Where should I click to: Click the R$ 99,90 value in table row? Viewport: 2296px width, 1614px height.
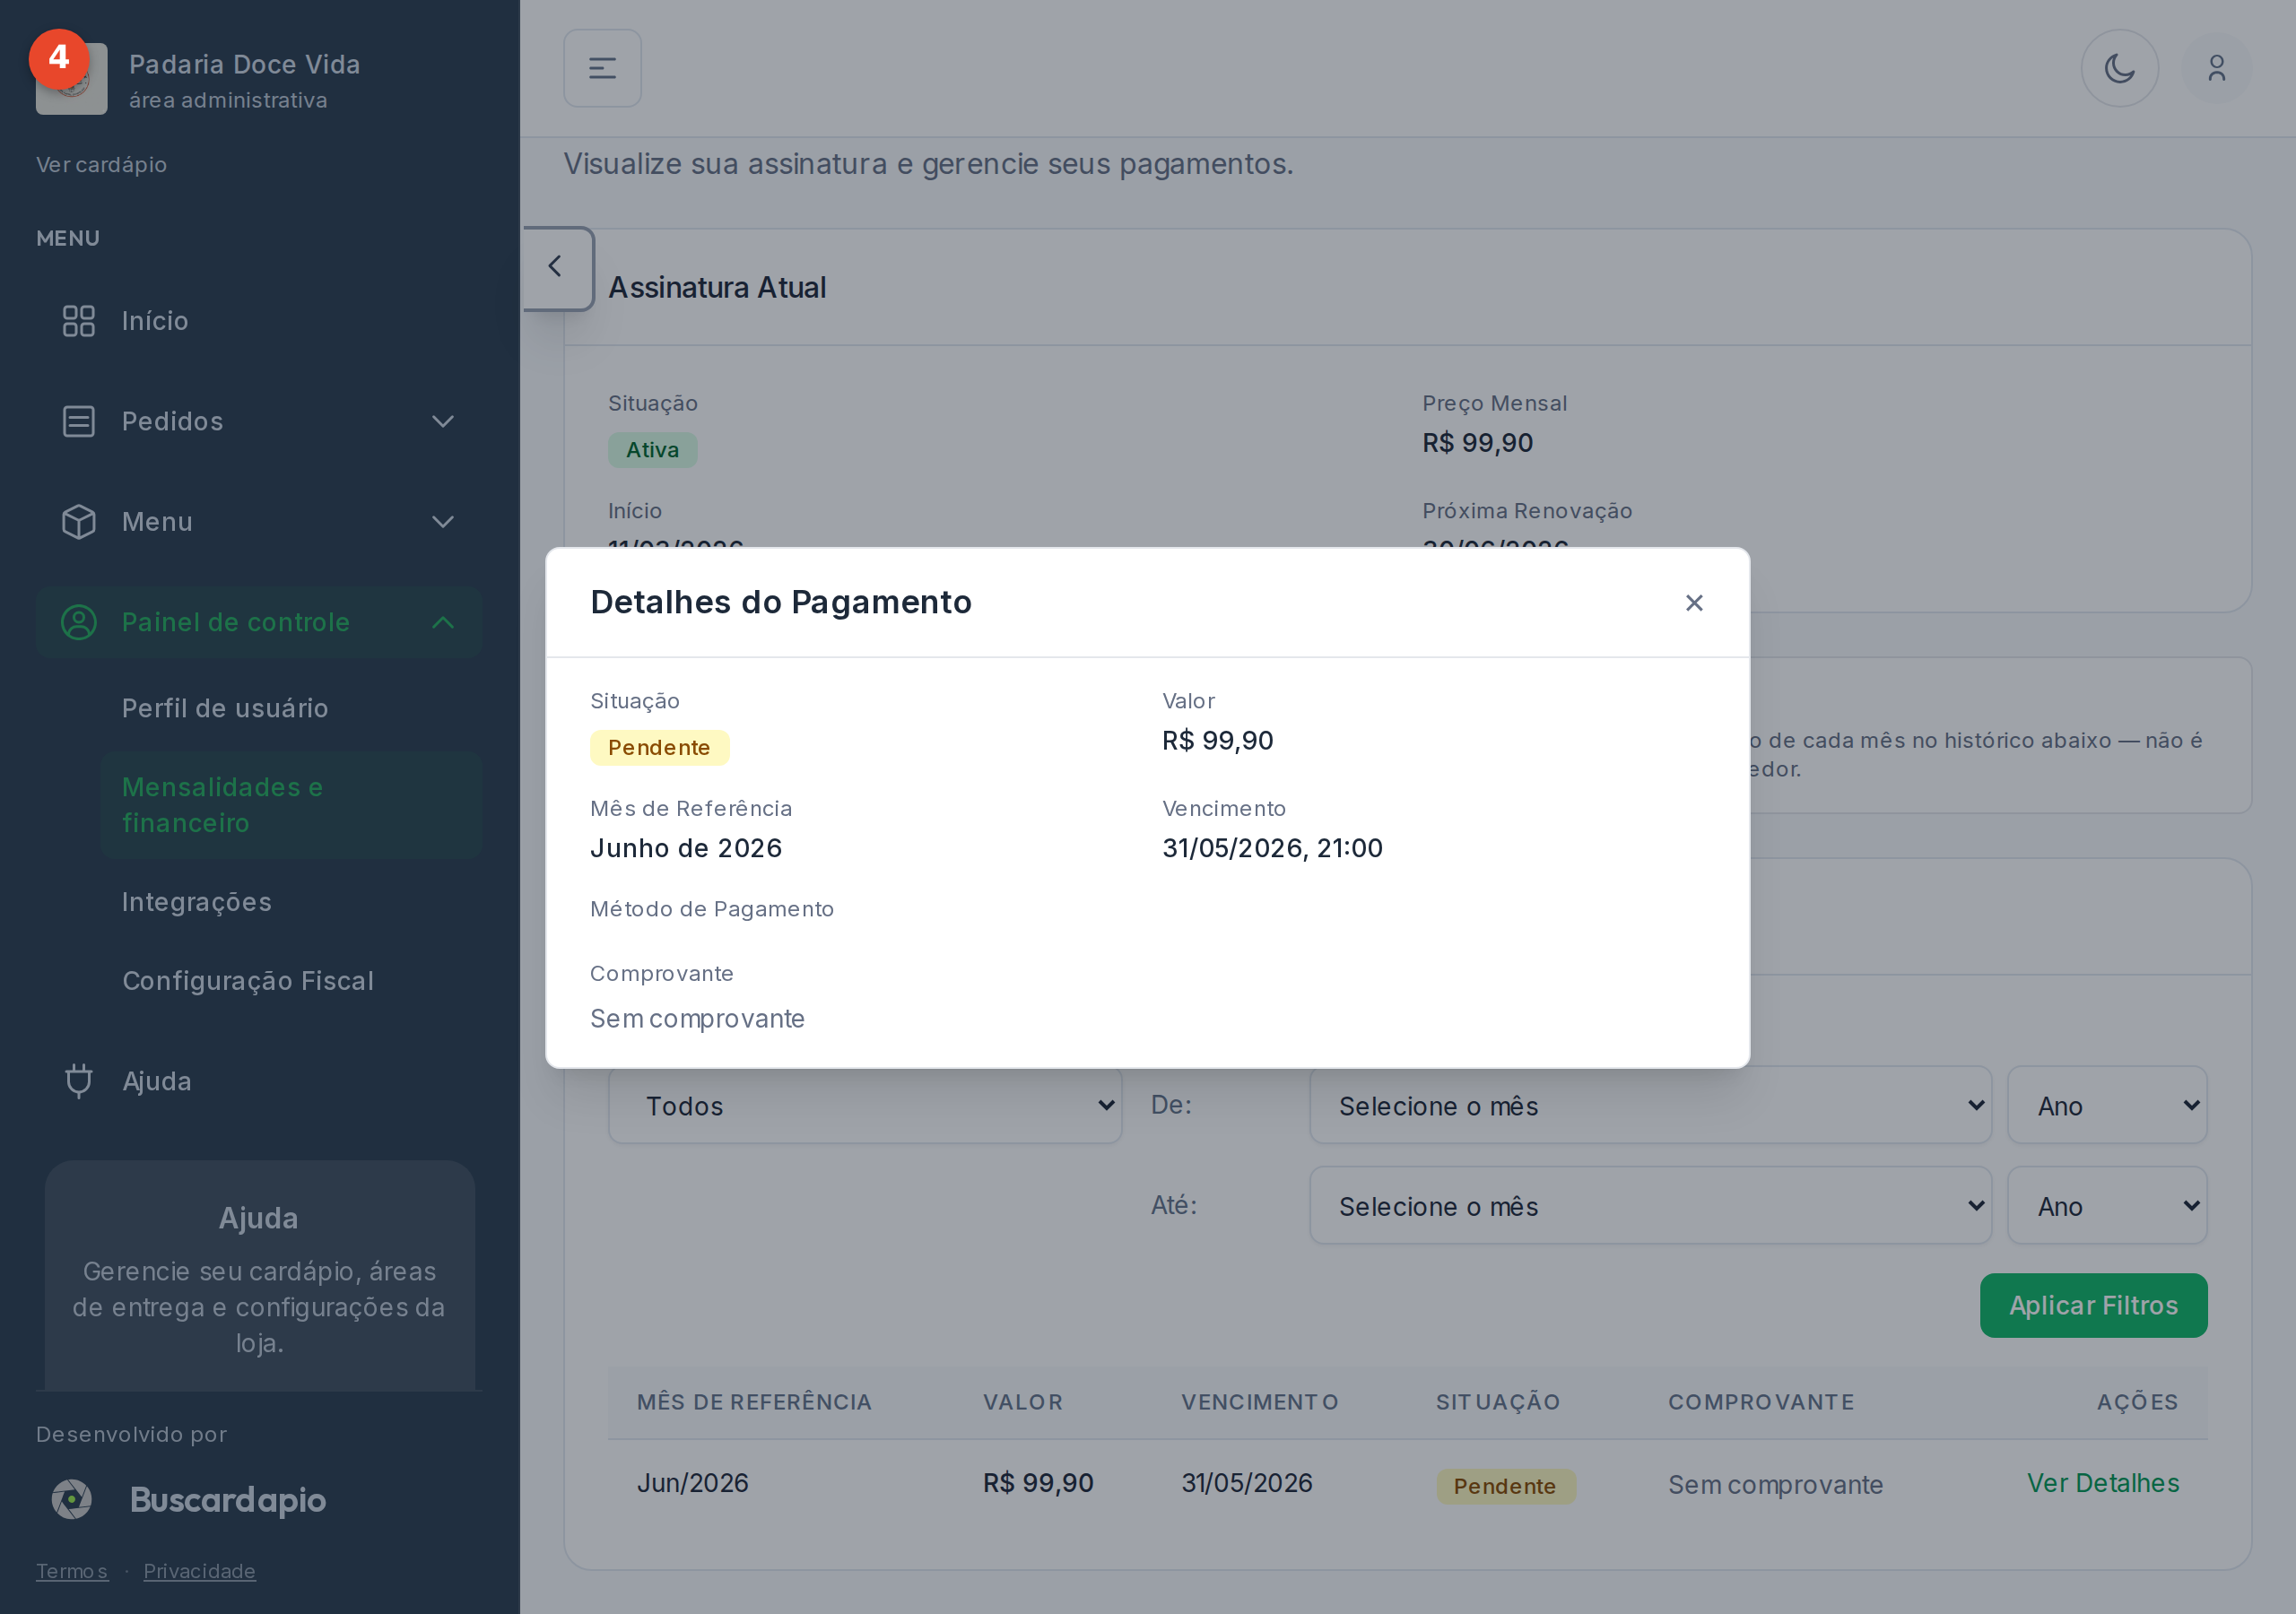click(x=1038, y=1483)
